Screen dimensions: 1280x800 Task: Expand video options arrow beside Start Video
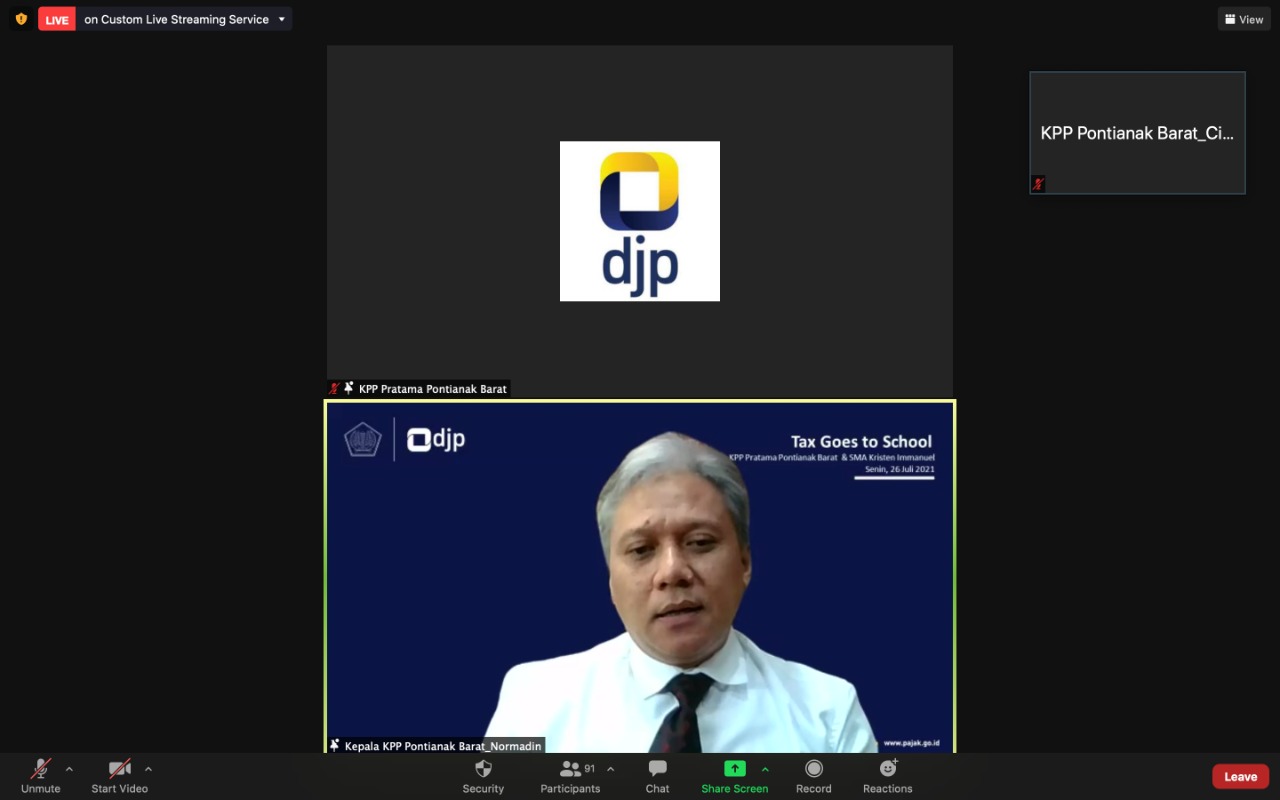pyautogui.click(x=148, y=769)
